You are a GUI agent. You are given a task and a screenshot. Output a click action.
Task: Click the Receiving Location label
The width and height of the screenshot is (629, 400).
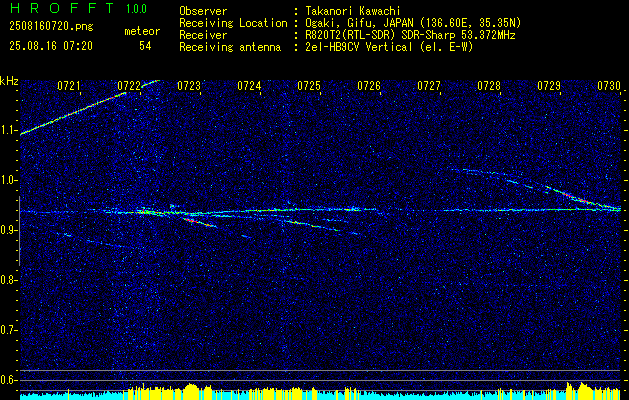click(233, 23)
